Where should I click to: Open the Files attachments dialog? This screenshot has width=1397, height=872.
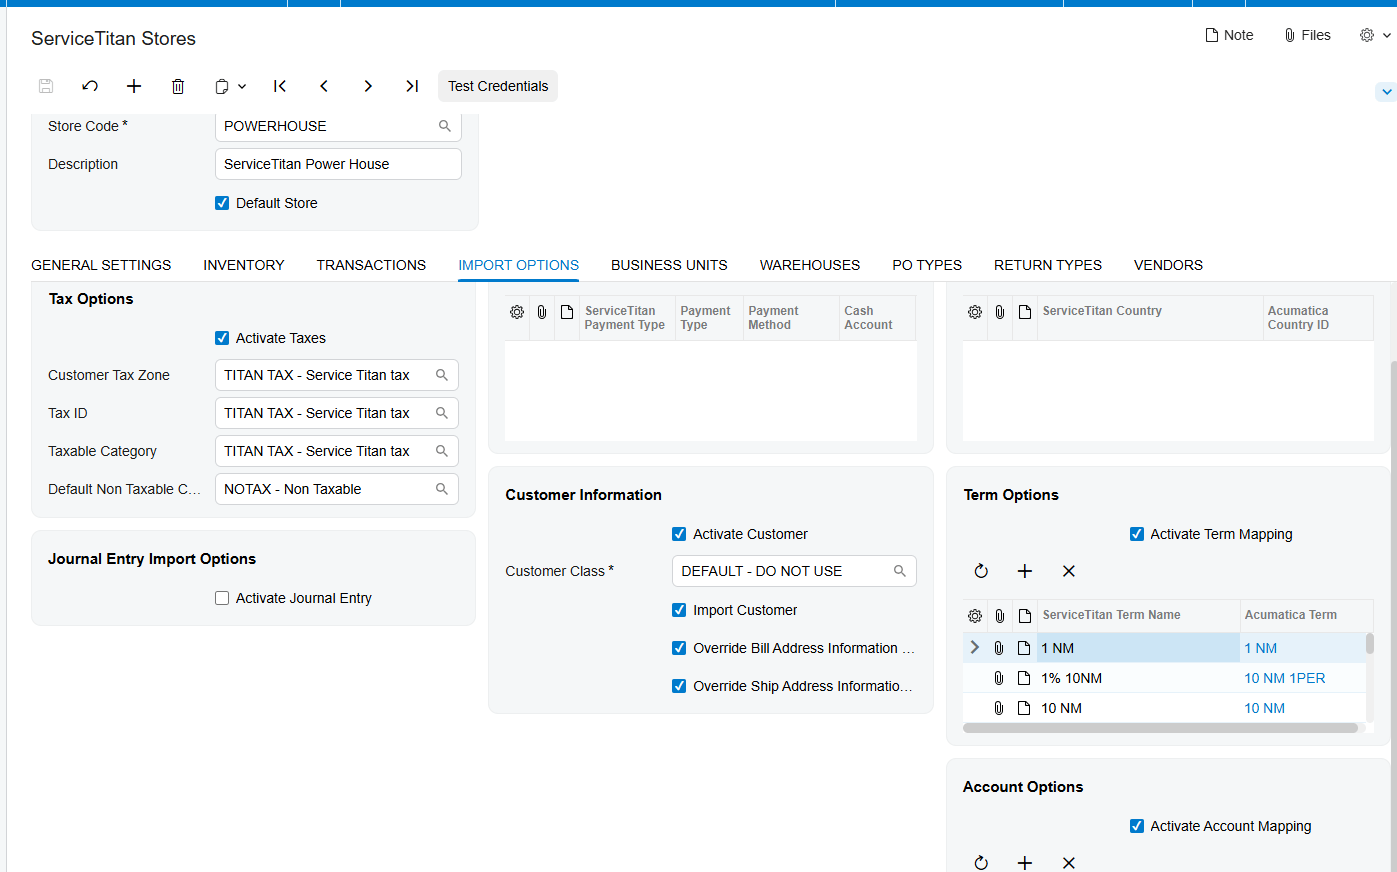[1307, 35]
